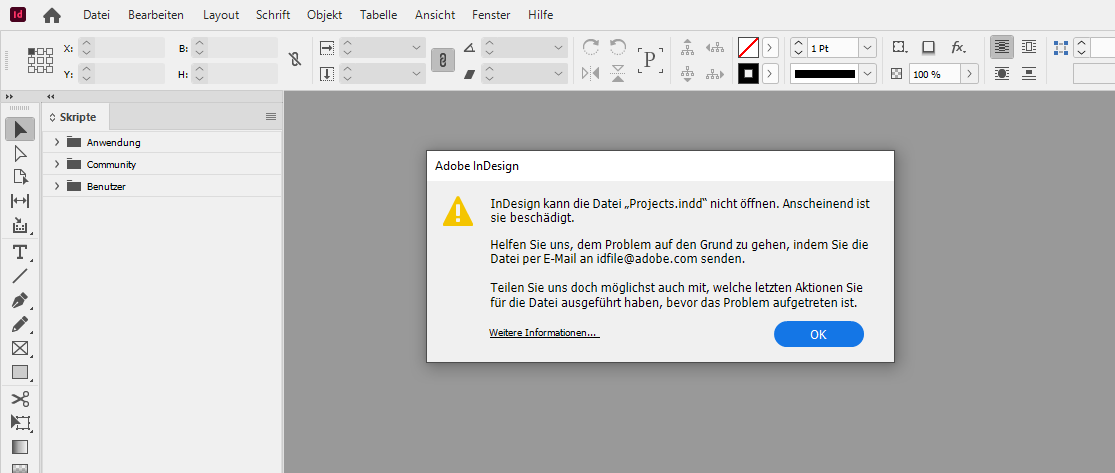
Task: Pick the Scissors tool
Action: 20,398
